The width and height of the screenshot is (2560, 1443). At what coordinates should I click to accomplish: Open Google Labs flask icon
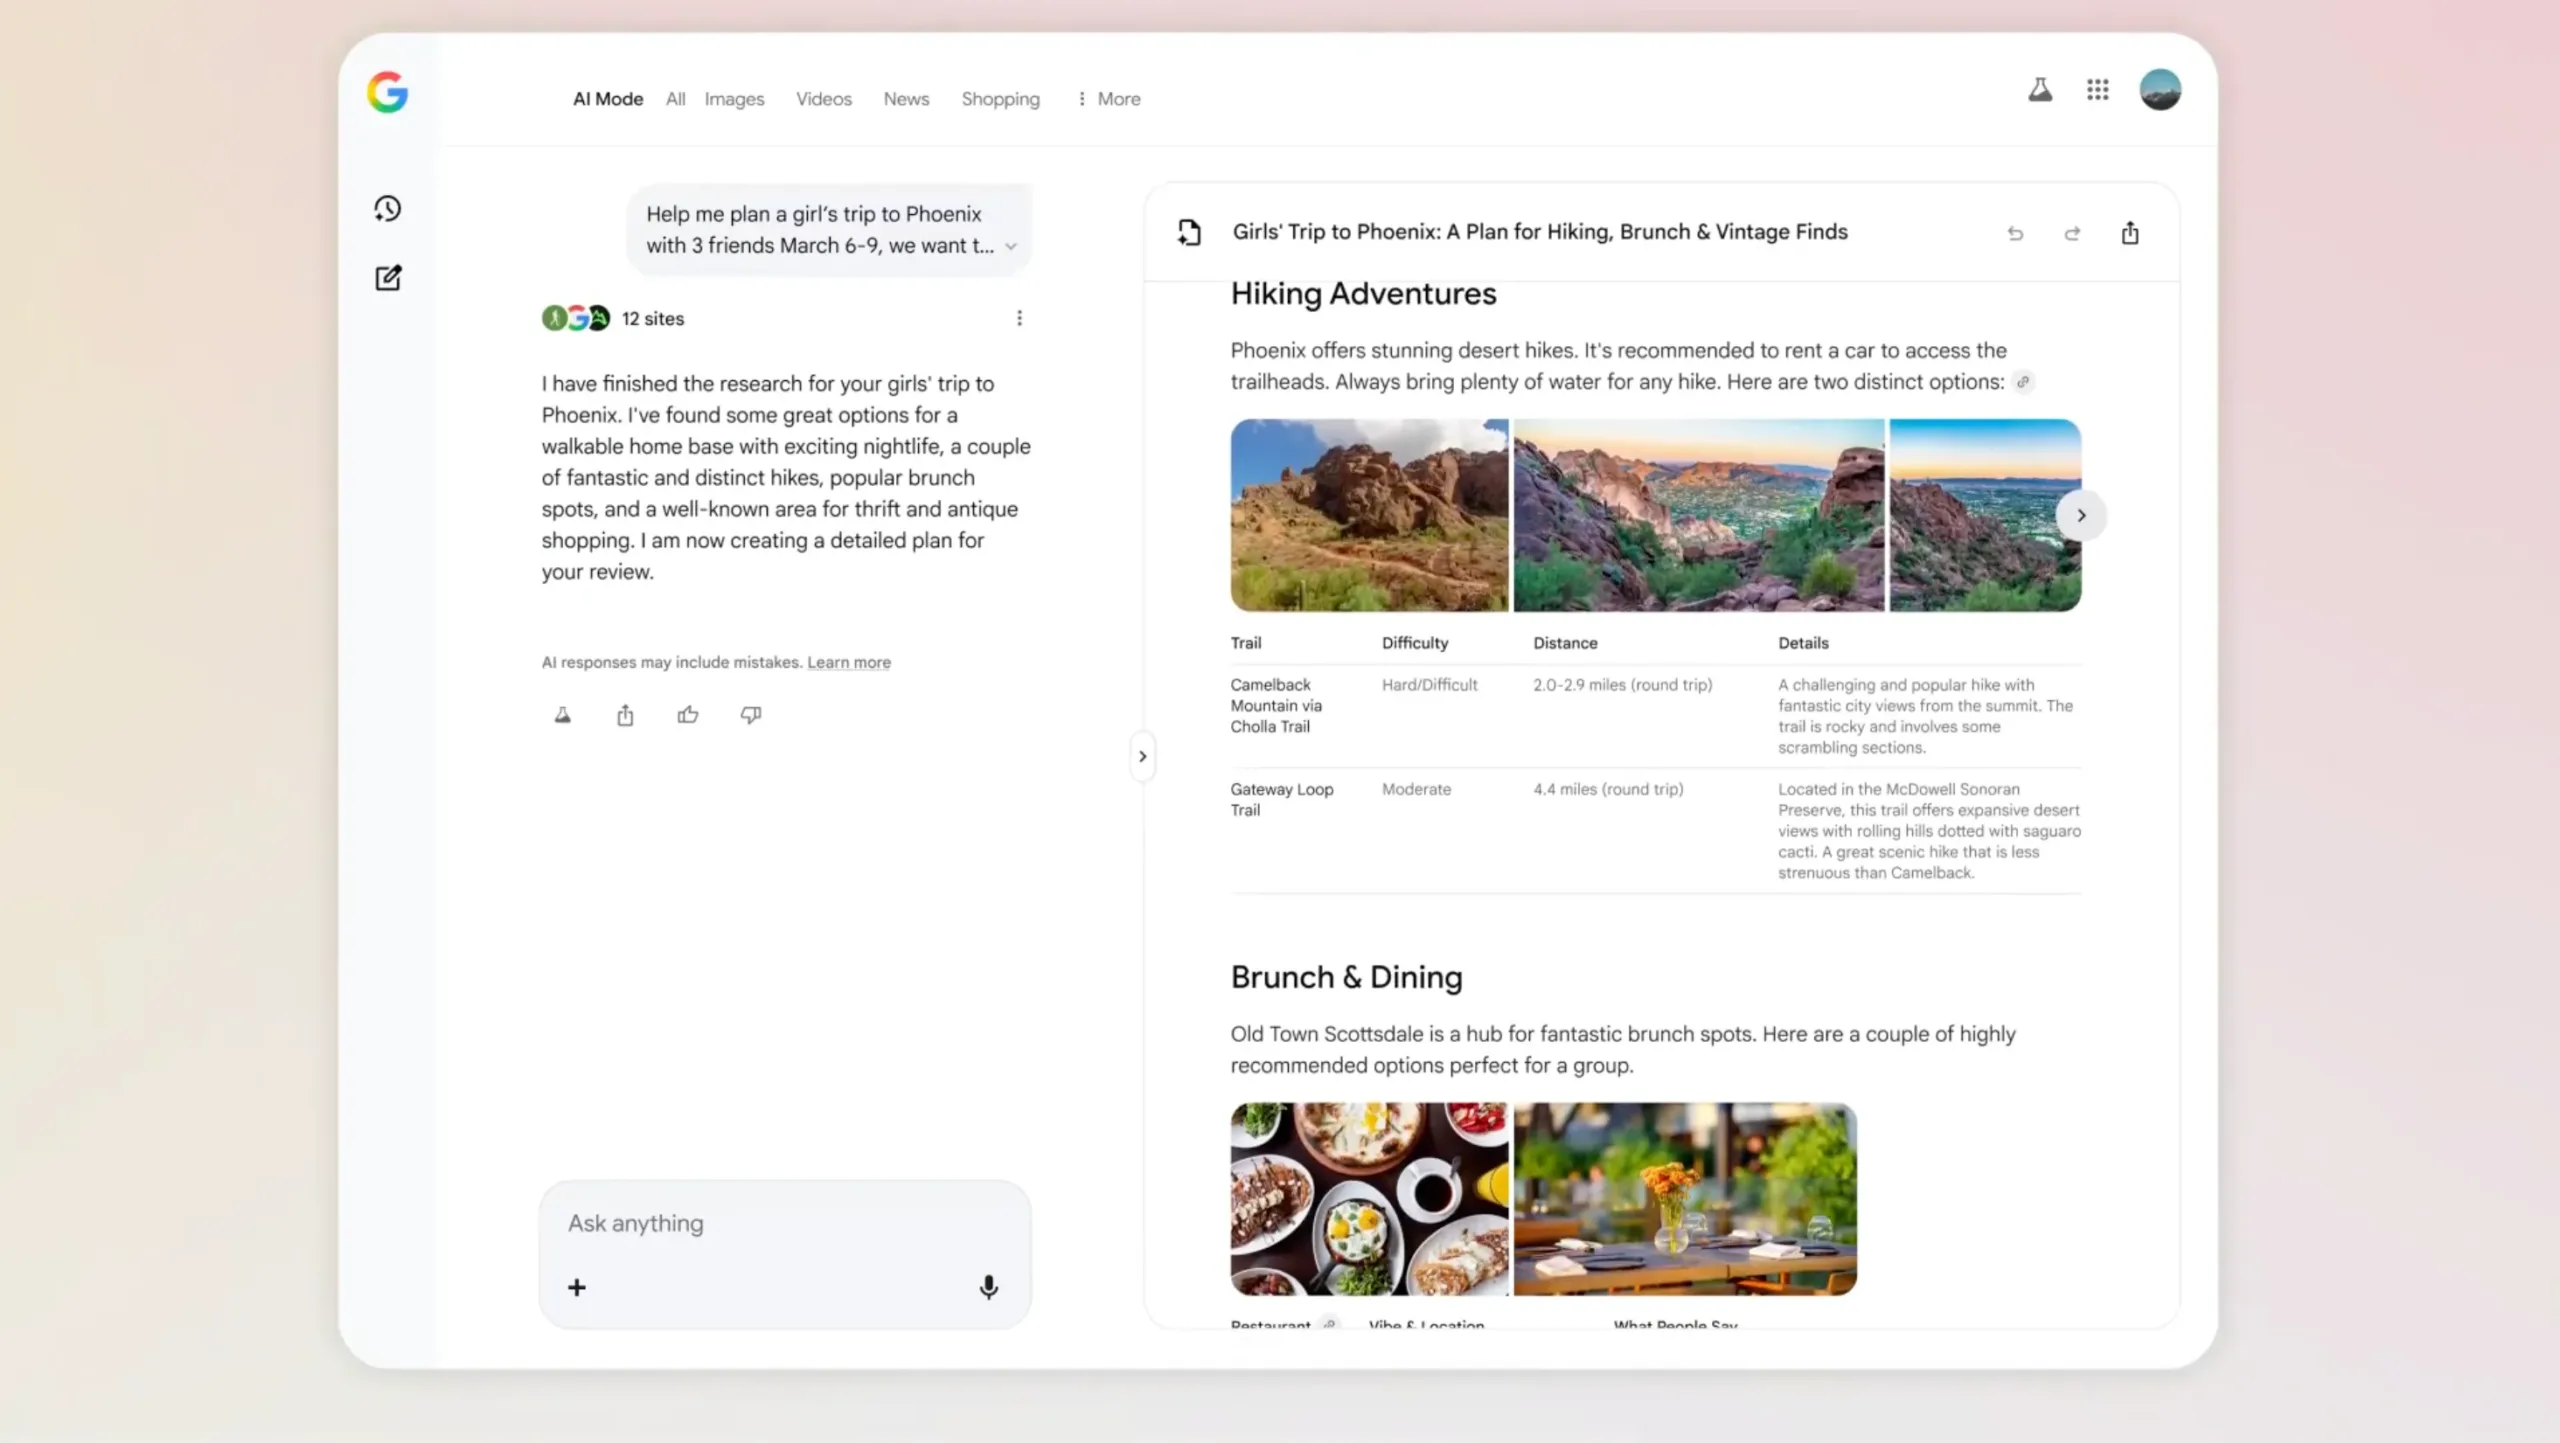[2040, 89]
